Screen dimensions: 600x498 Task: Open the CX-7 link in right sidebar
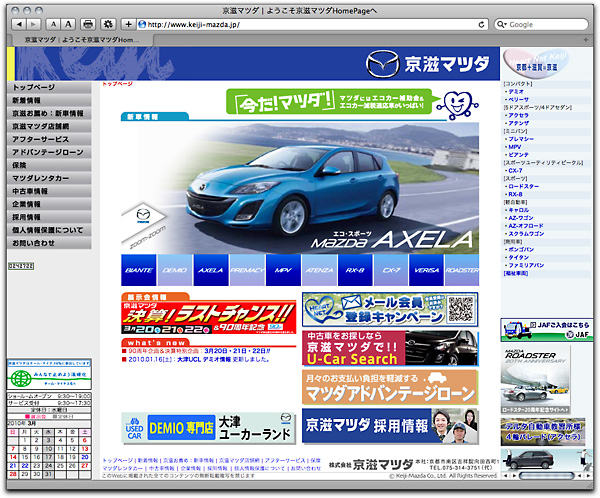[516, 170]
